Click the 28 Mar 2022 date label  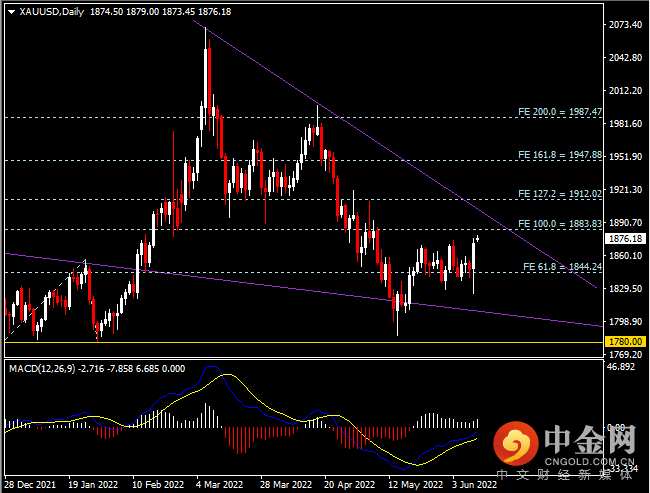(x=286, y=484)
